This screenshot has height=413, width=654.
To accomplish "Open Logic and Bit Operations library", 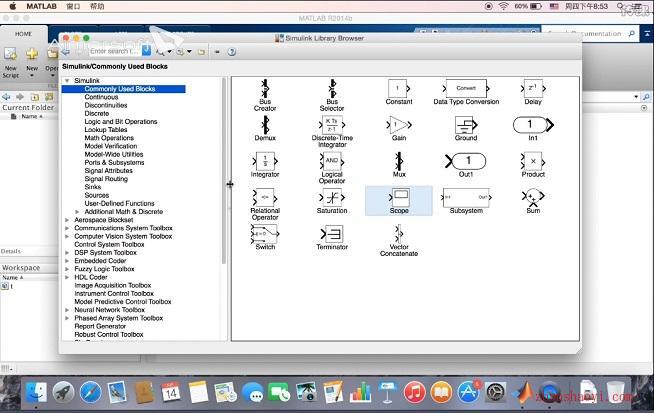I will point(121,121).
